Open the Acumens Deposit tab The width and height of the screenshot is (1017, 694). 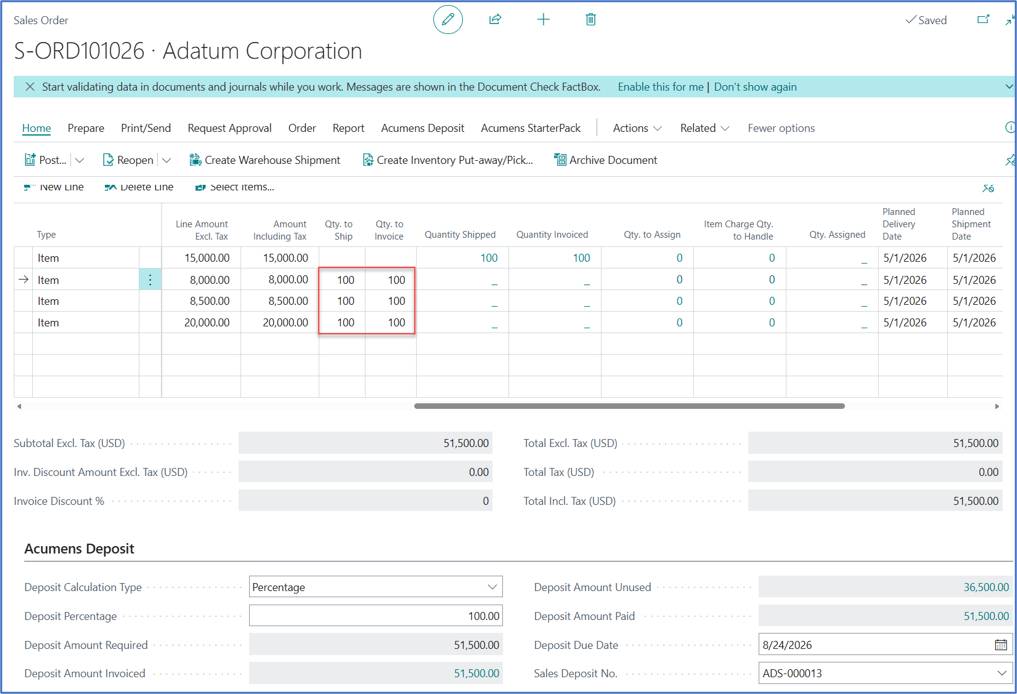422,128
